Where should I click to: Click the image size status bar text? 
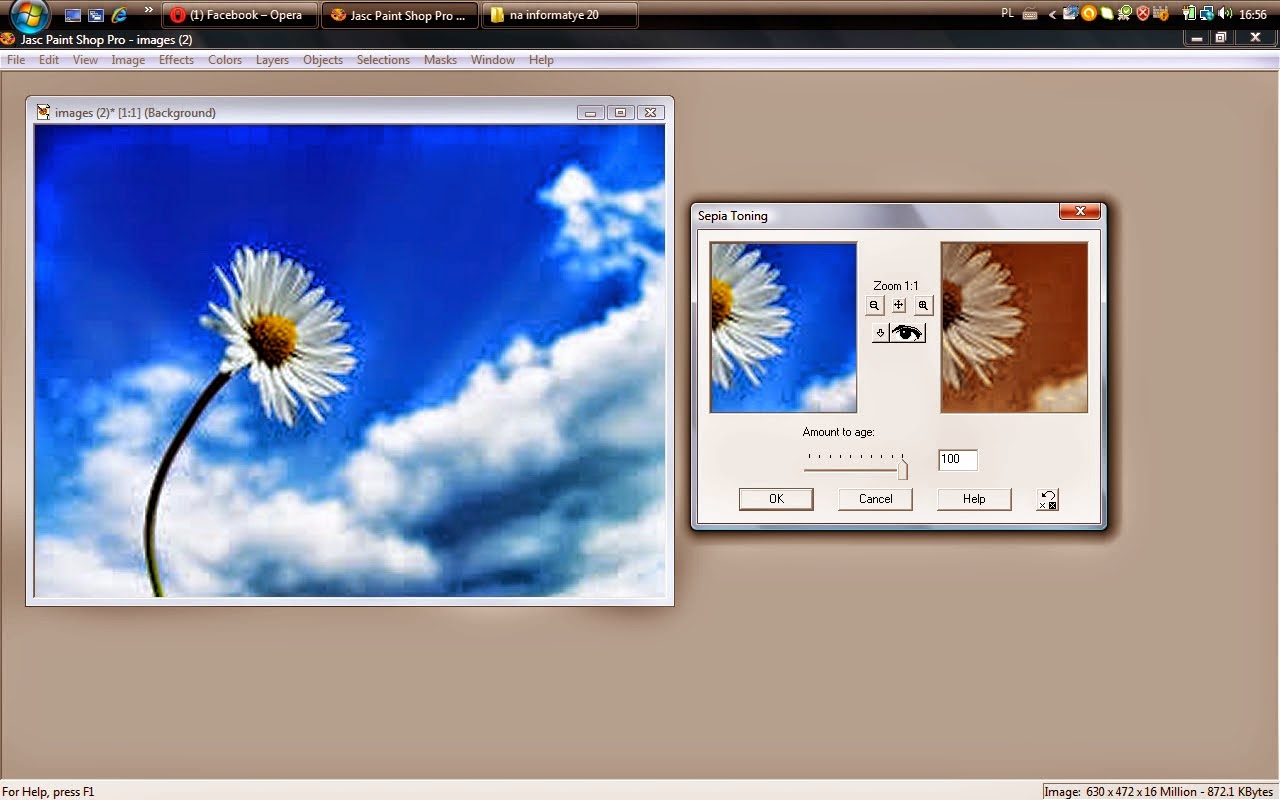[x=1159, y=791]
